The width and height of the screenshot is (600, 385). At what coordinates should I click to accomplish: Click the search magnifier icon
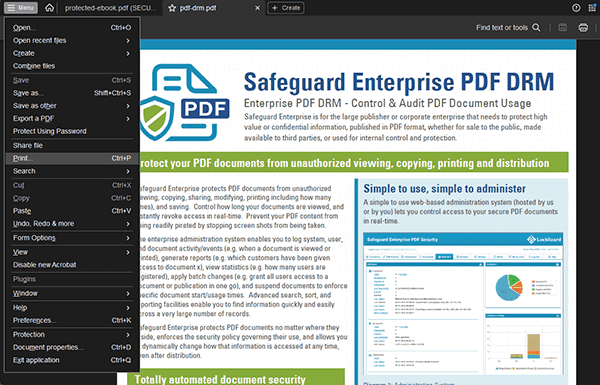tap(536, 28)
